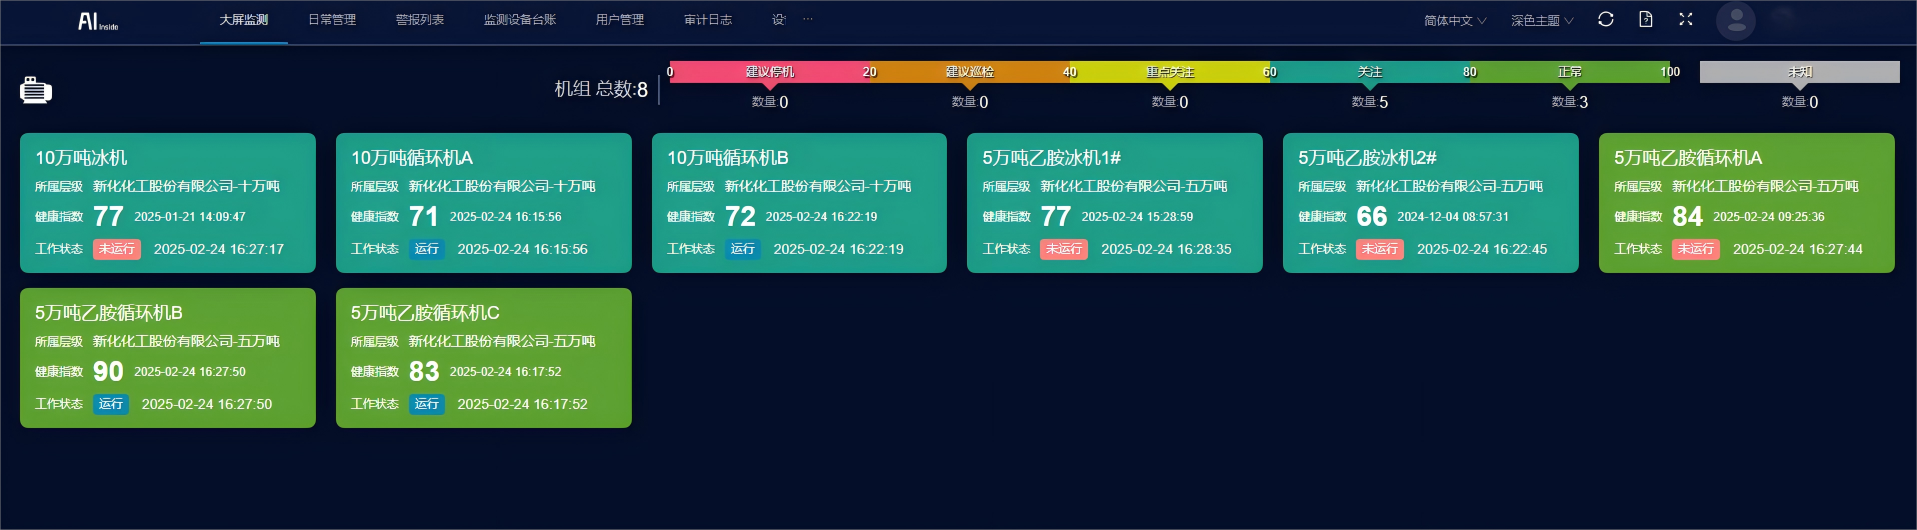Click the 未运行 badge on 5万吨乙胺冰机1#

coord(1064,249)
